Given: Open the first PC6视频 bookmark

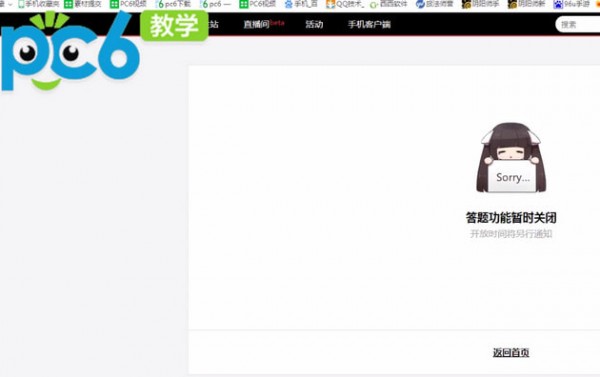Looking at the screenshot, I should 129,4.
